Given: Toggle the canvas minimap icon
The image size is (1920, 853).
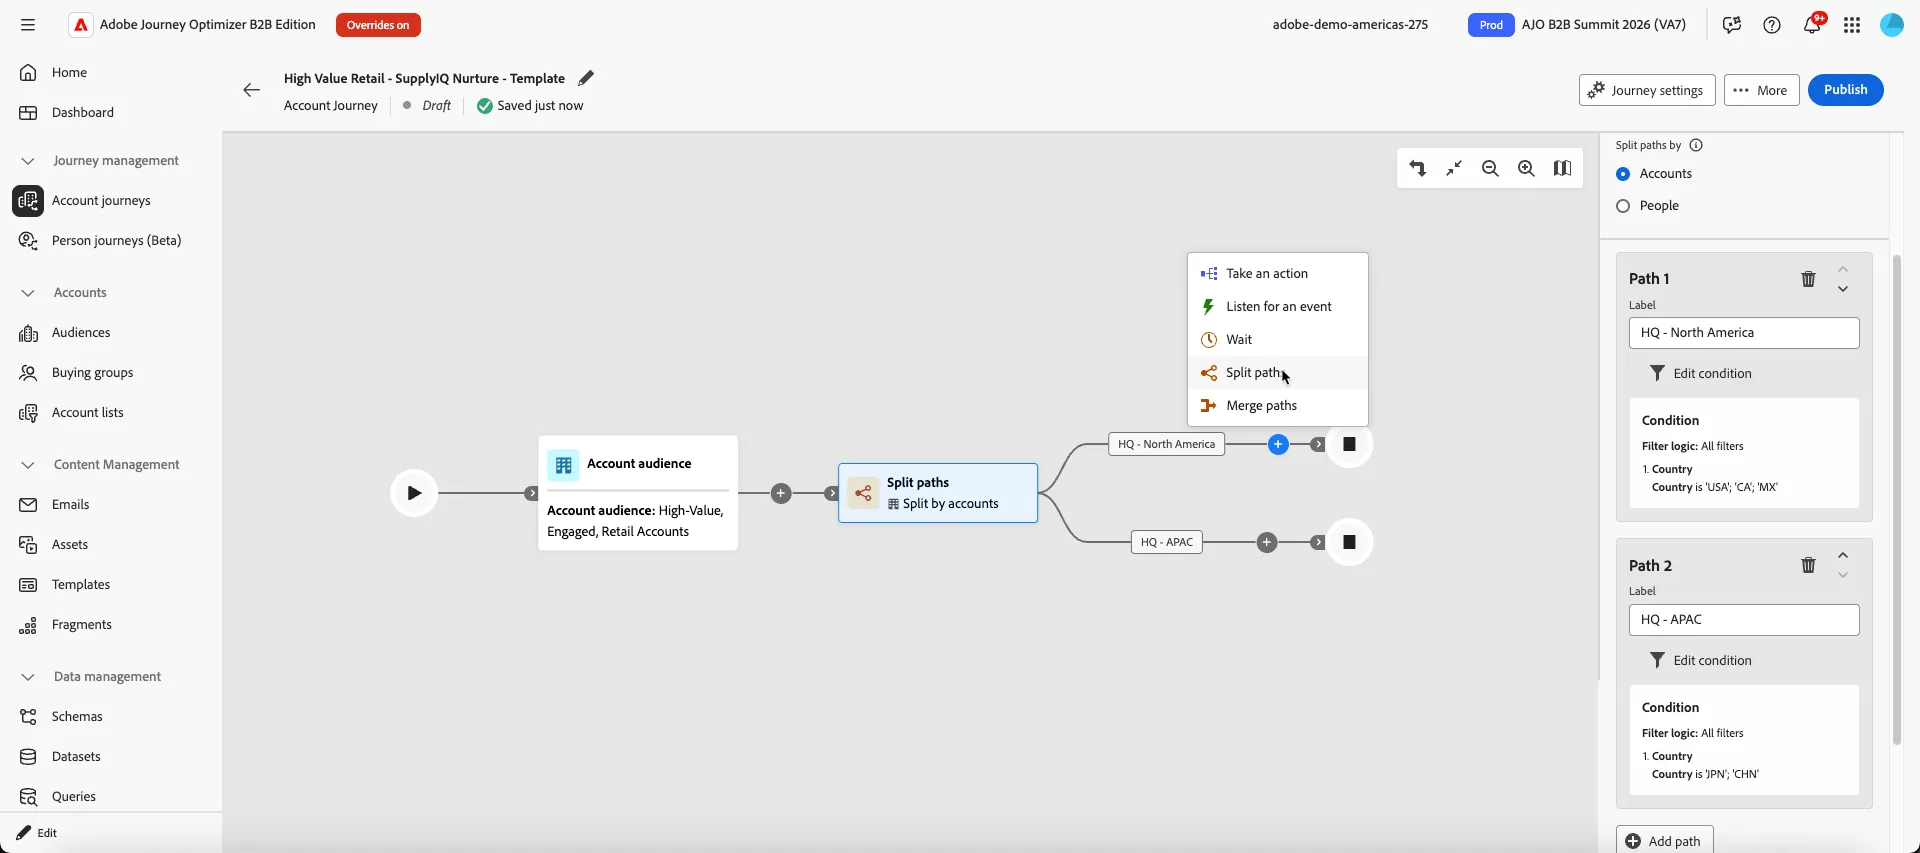Looking at the screenshot, I should pyautogui.click(x=1562, y=168).
